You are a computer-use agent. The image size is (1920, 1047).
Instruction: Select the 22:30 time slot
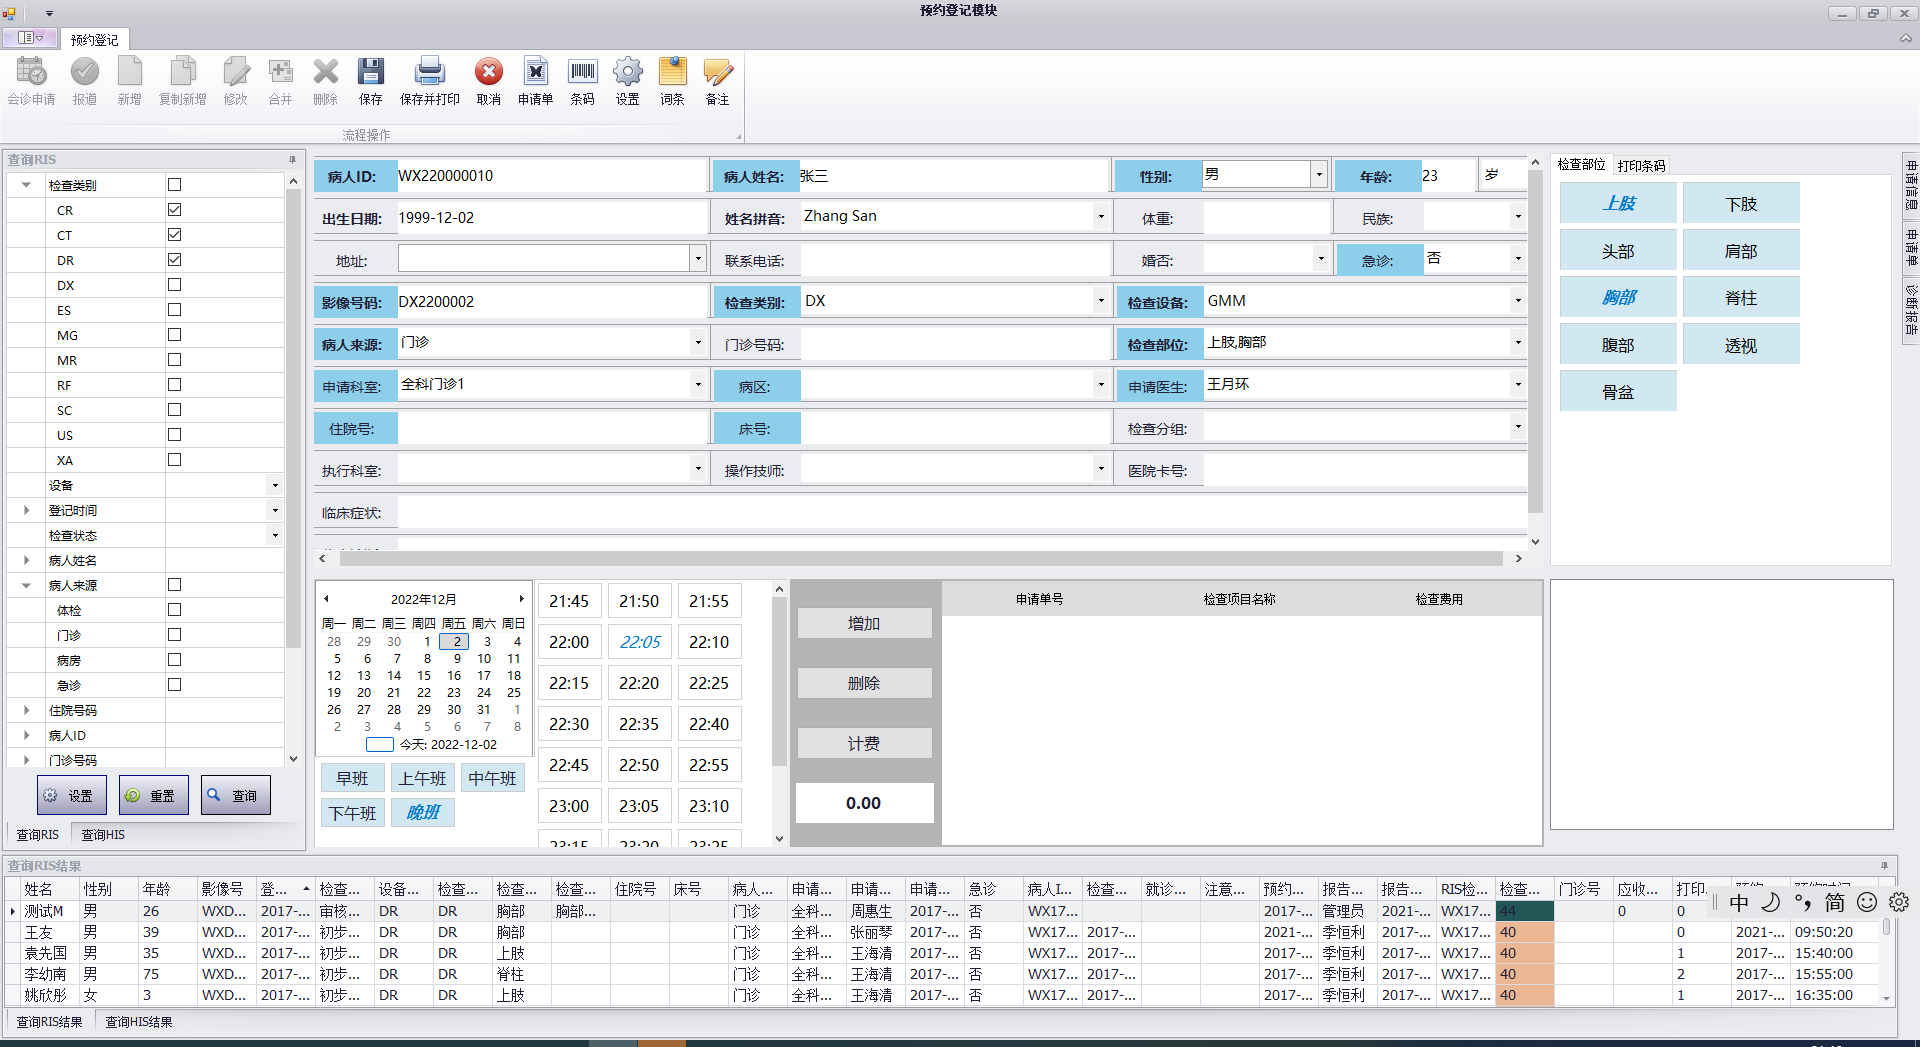click(x=569, y=724)
